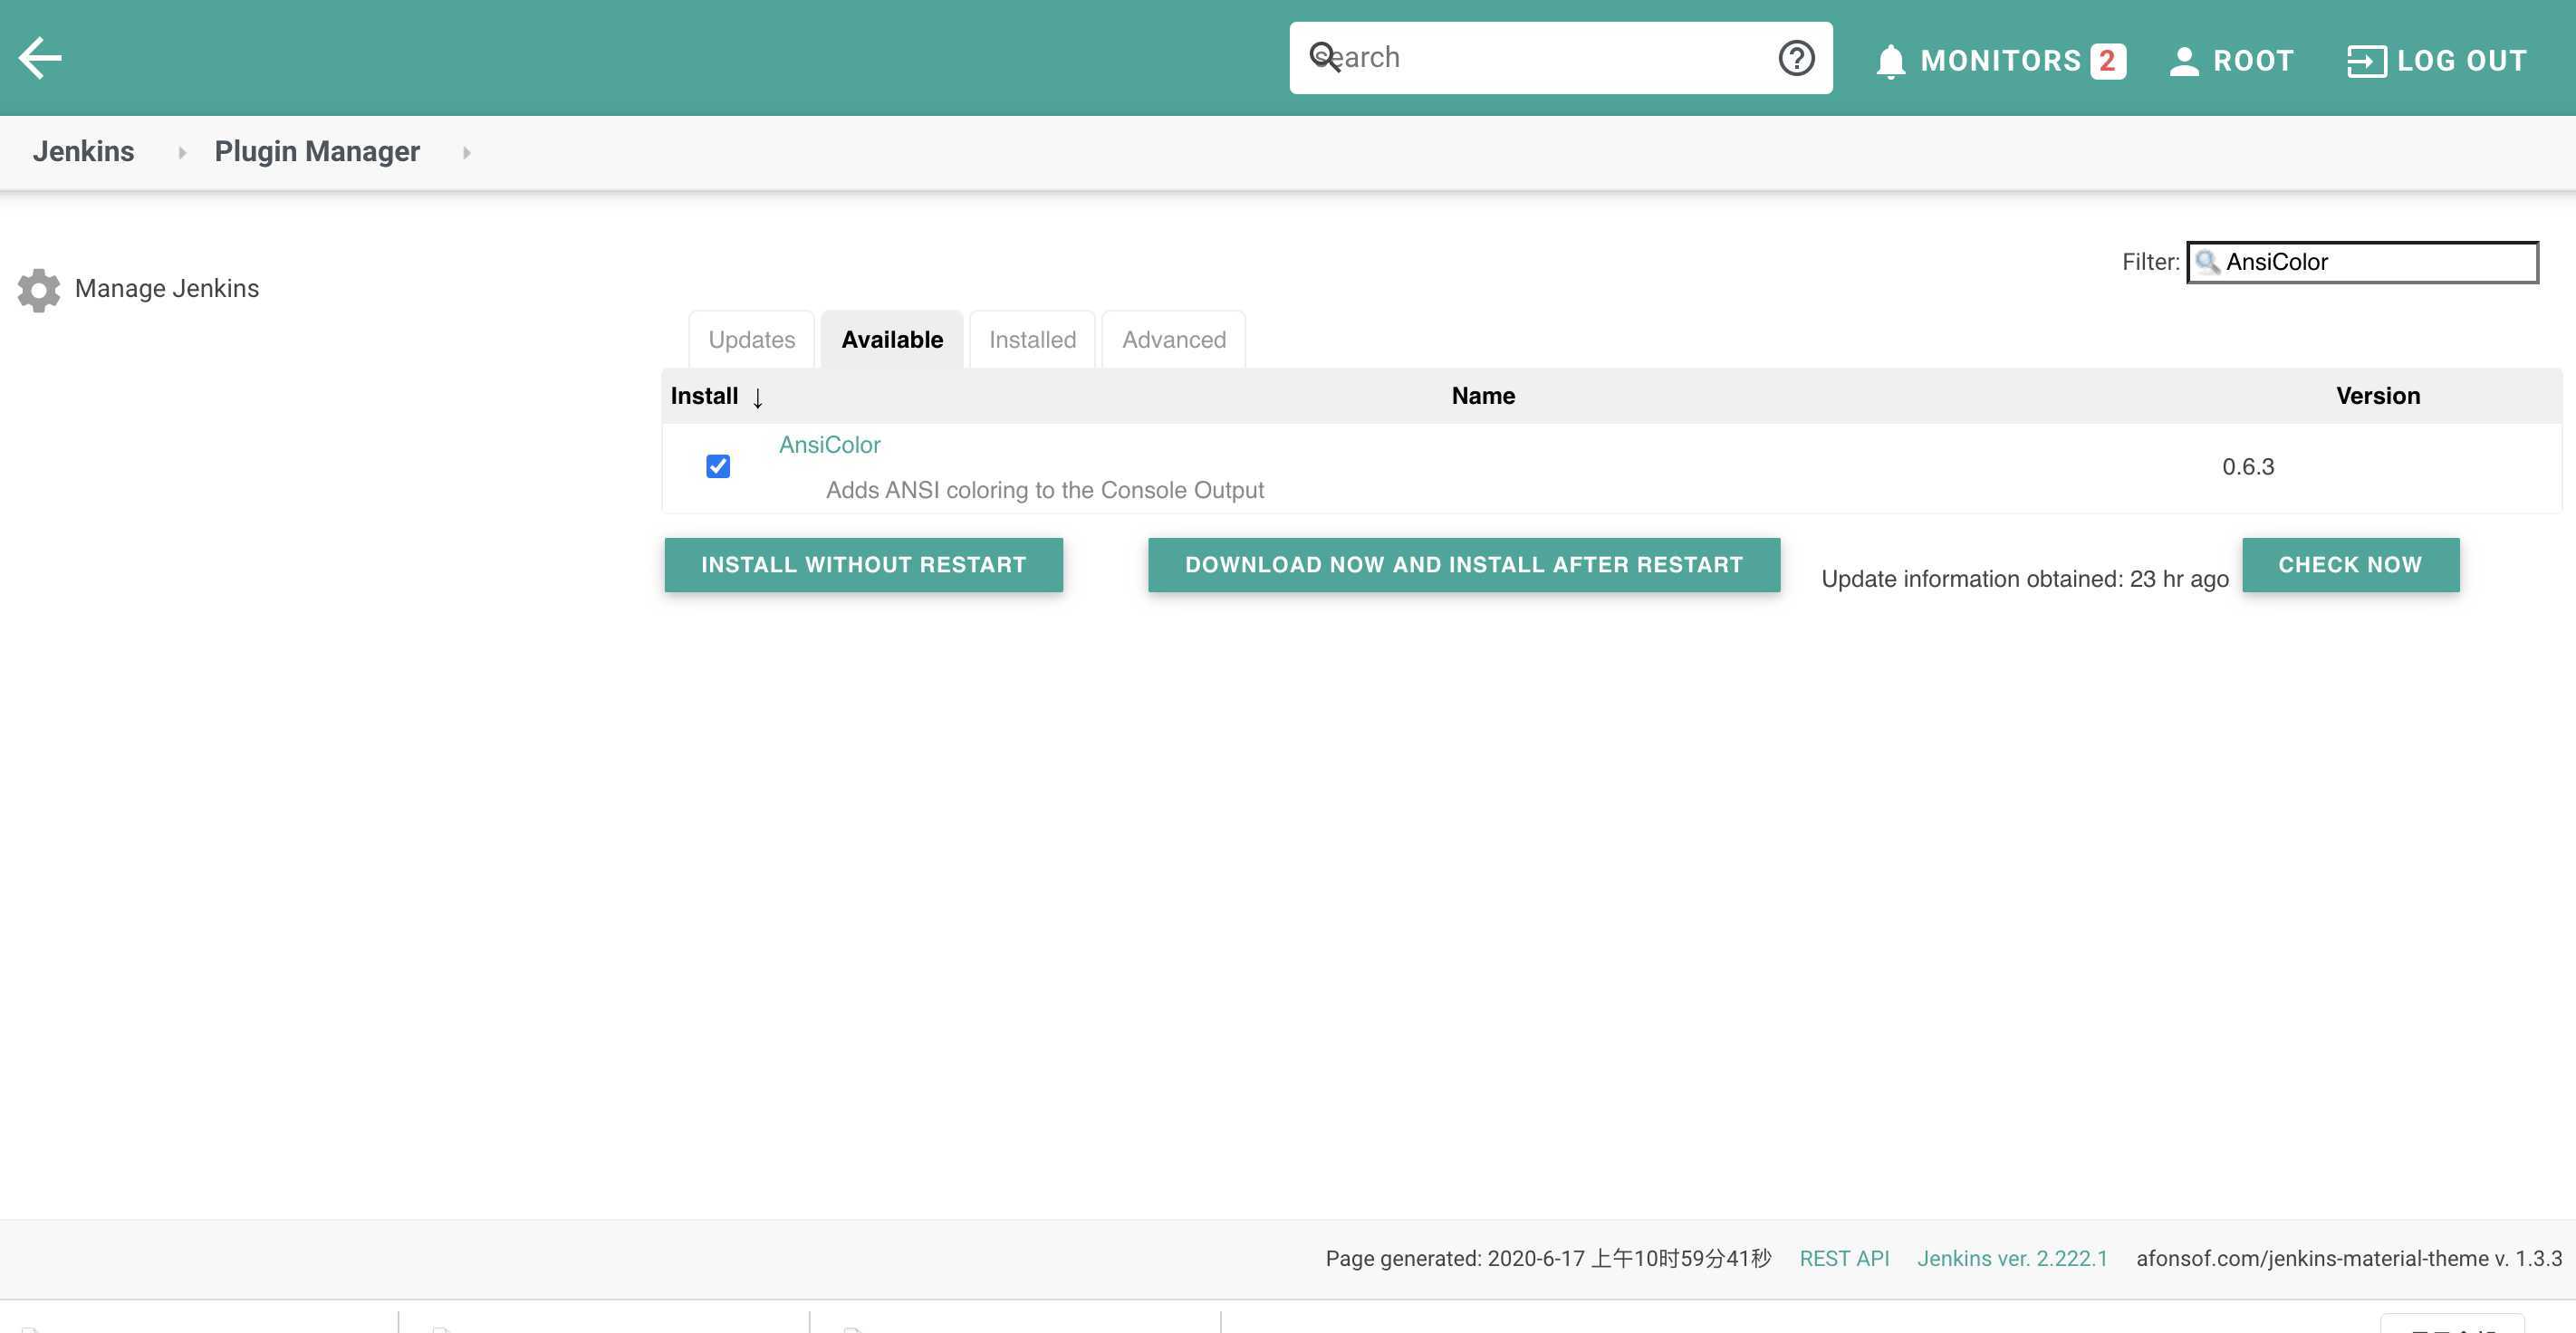Expand the Plugin Manager breadcrumb chevron

pos(466,152)
